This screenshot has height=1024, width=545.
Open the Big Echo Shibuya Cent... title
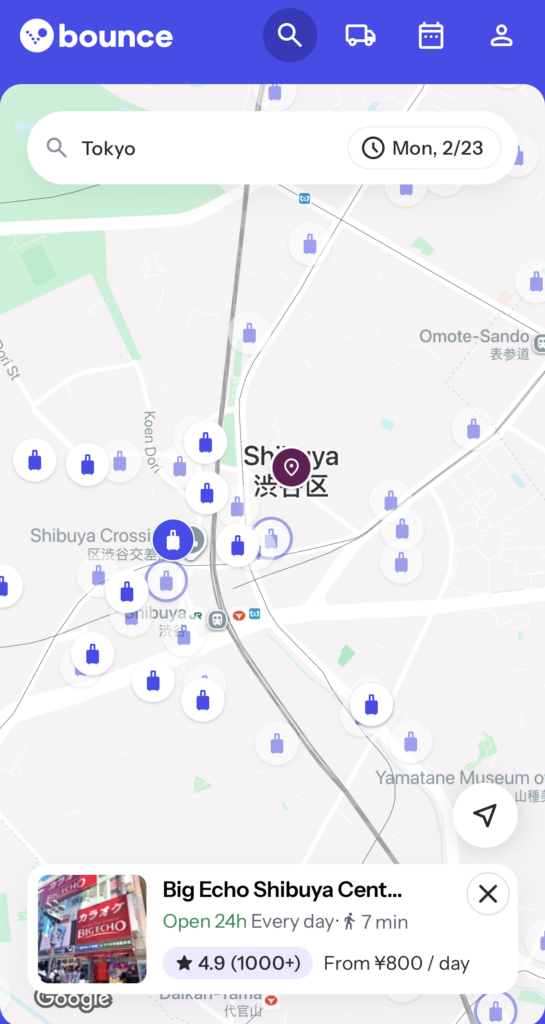point(282,889)
